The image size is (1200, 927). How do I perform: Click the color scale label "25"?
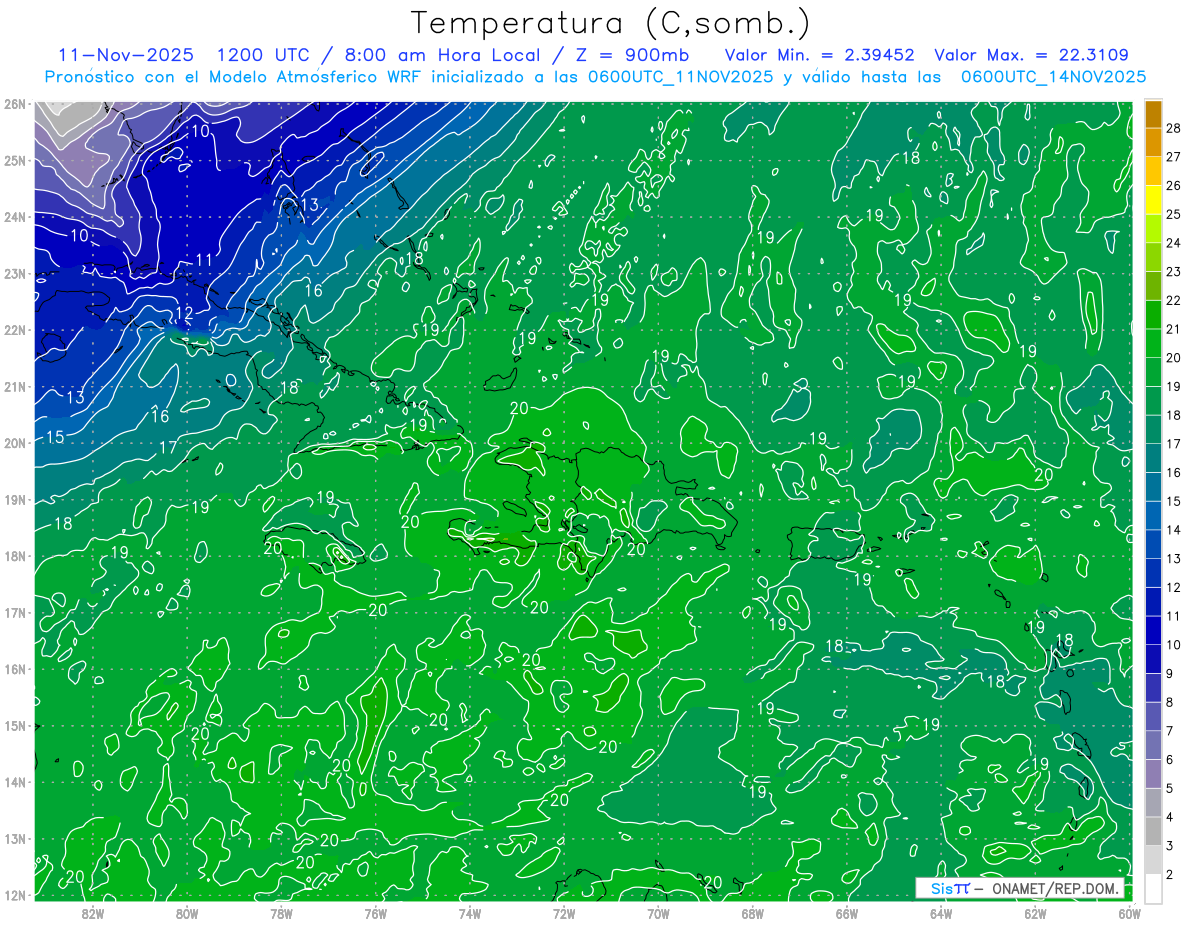coord(1174,215)
